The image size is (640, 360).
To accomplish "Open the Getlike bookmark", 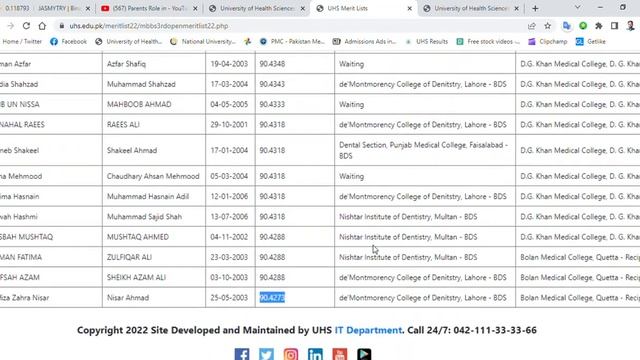I will 591,41.
